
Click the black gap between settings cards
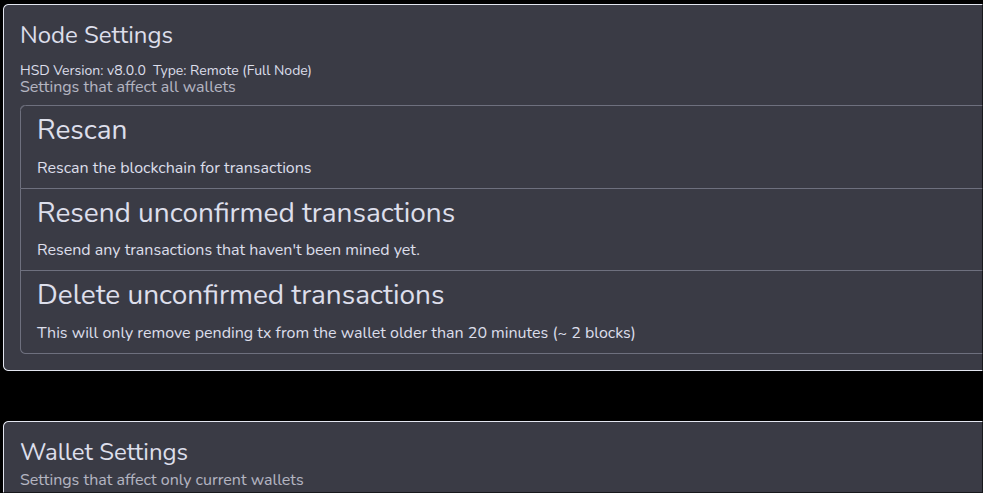coord(490,396)
